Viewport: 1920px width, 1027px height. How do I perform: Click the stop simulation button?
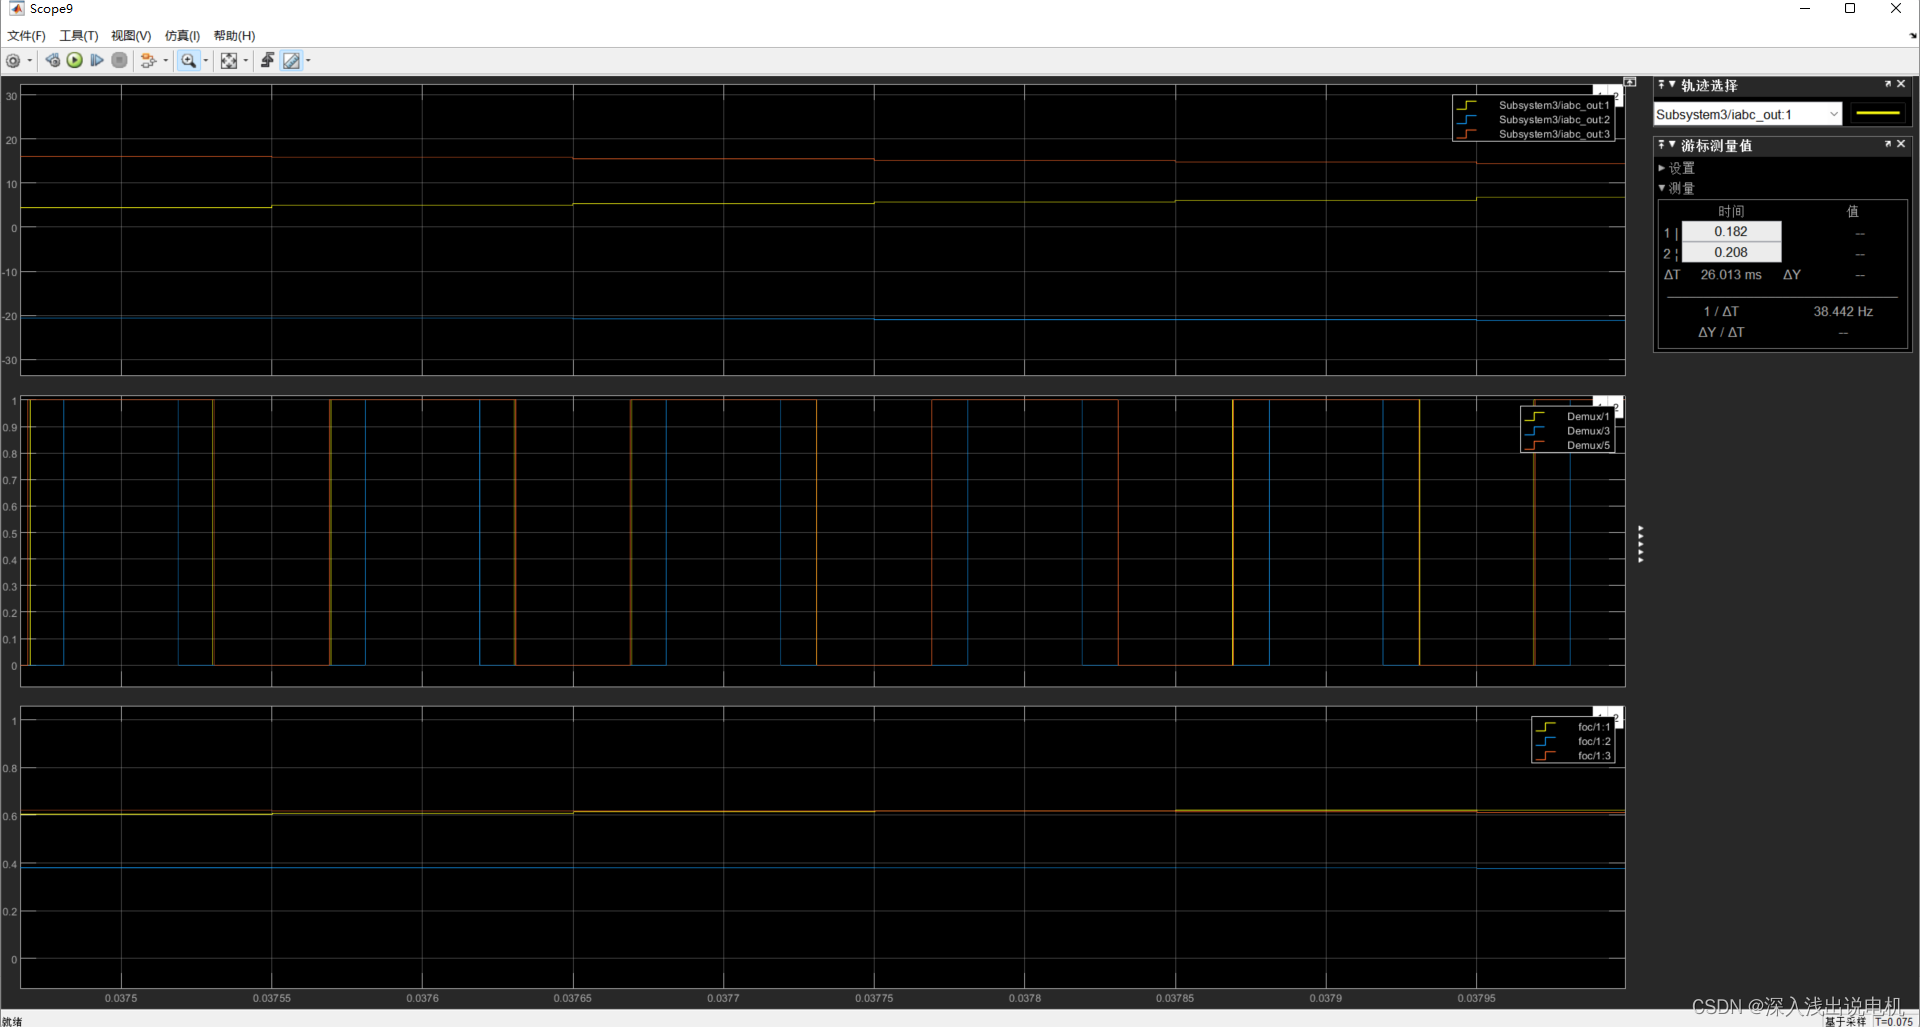coord(119,61)
